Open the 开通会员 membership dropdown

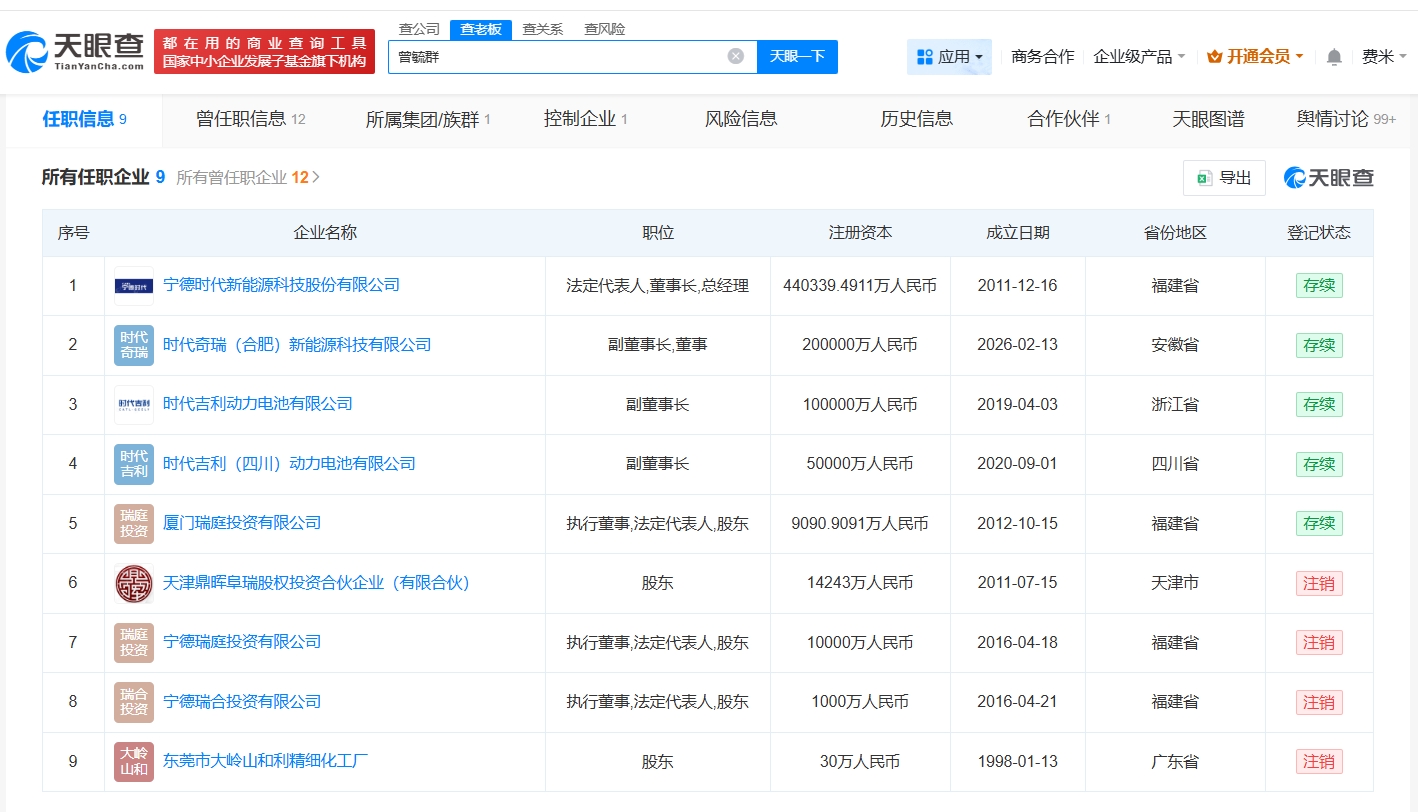coord(1255,57)
